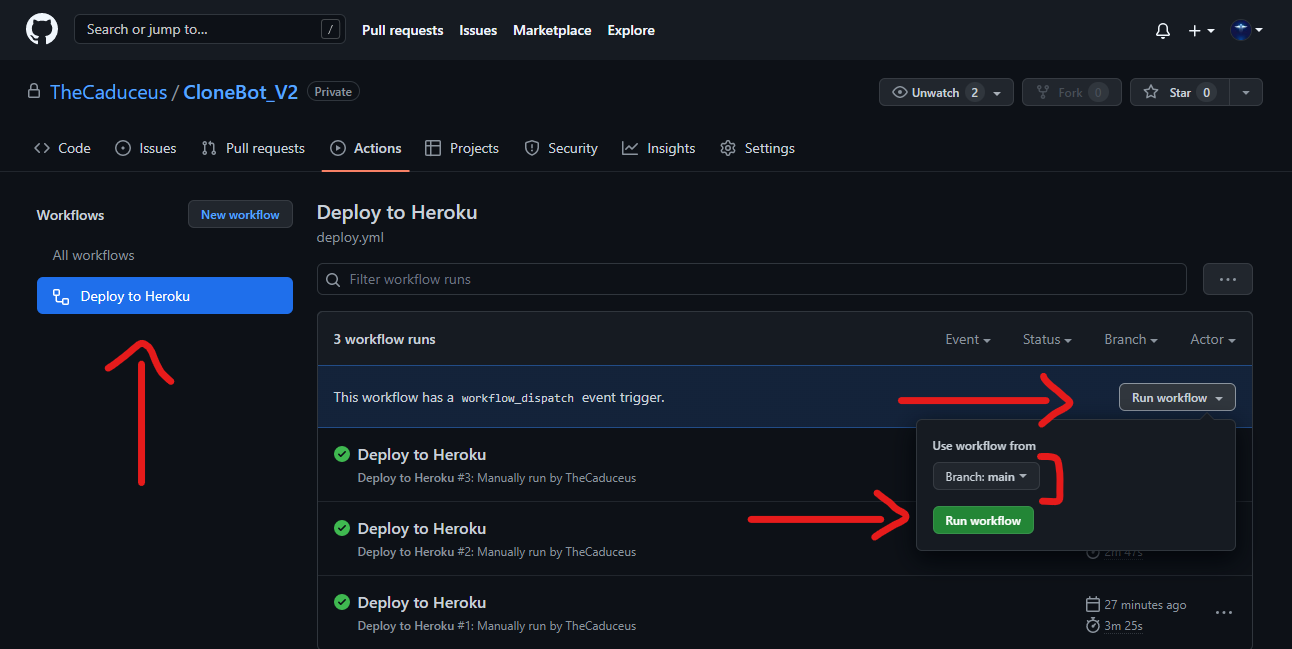Open Explore in top navigation
1292x649 pixels.
[631, 30]
